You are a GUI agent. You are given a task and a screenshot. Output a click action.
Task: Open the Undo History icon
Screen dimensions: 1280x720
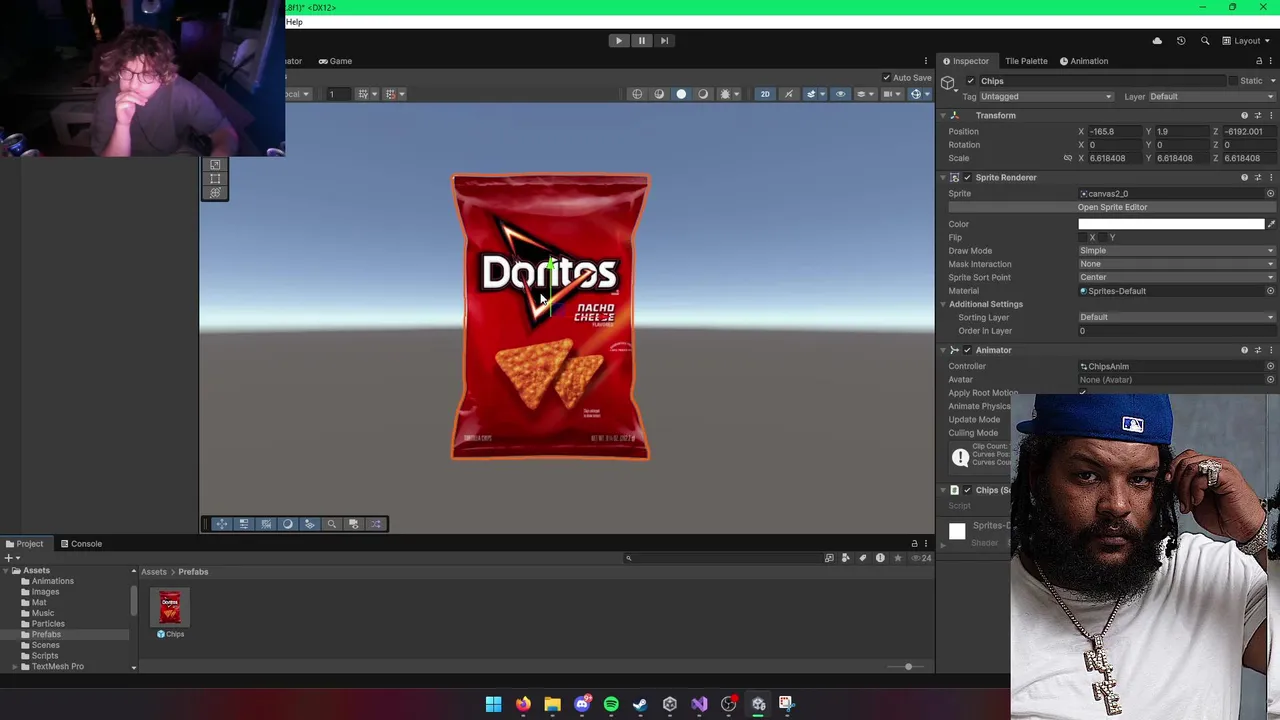[x=1181, y=41]
